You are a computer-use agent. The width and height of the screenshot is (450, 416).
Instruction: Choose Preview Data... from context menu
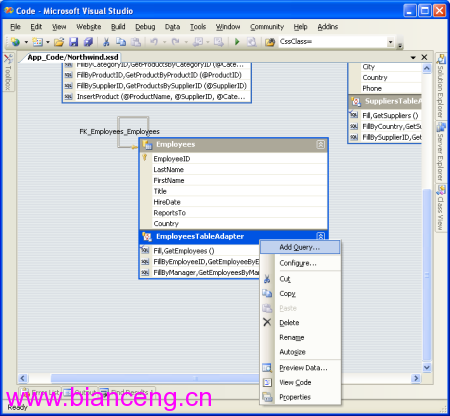coord(300,368)
